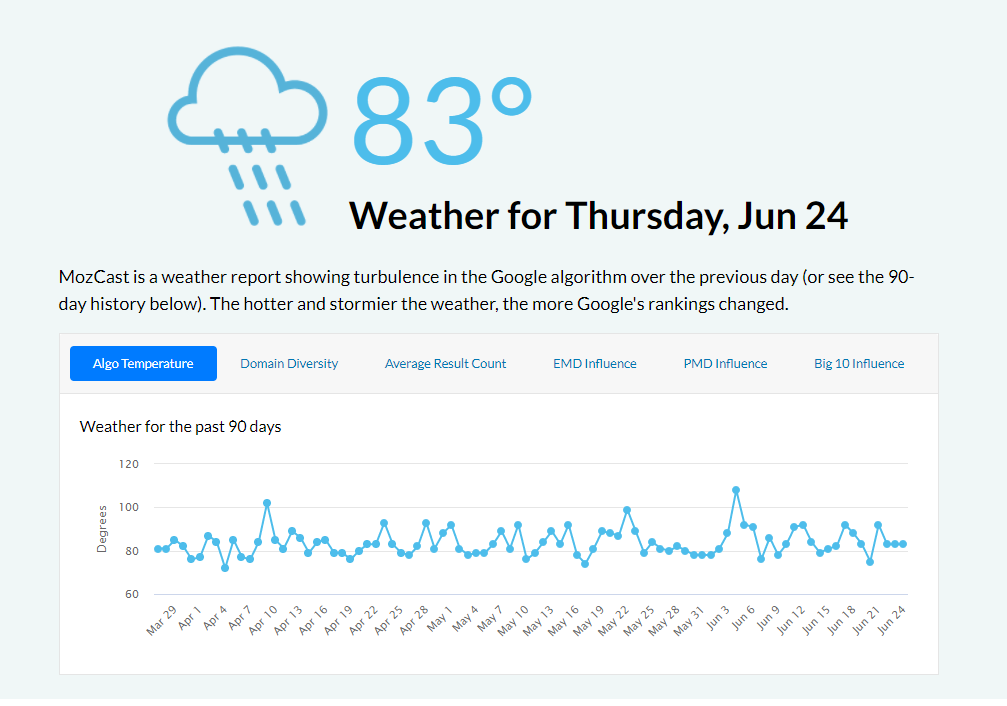Click the Jun 5 peak data point
This screenshot has width=1007, height=706.
click(736, 490)
